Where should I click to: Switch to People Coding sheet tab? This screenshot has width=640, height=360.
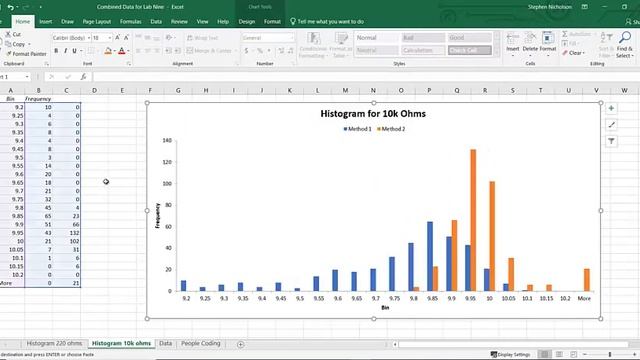[201, 344]
